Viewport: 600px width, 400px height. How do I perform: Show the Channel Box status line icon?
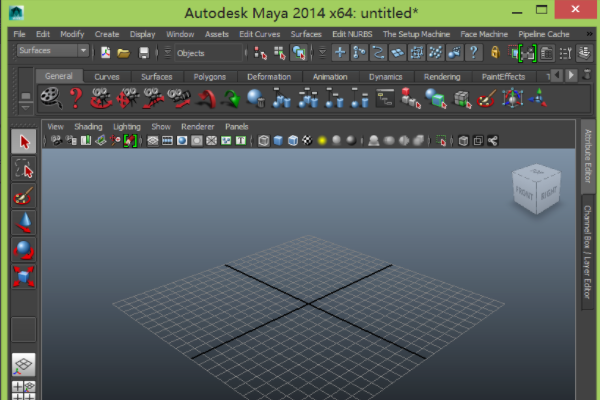click(x=585, y=53)
